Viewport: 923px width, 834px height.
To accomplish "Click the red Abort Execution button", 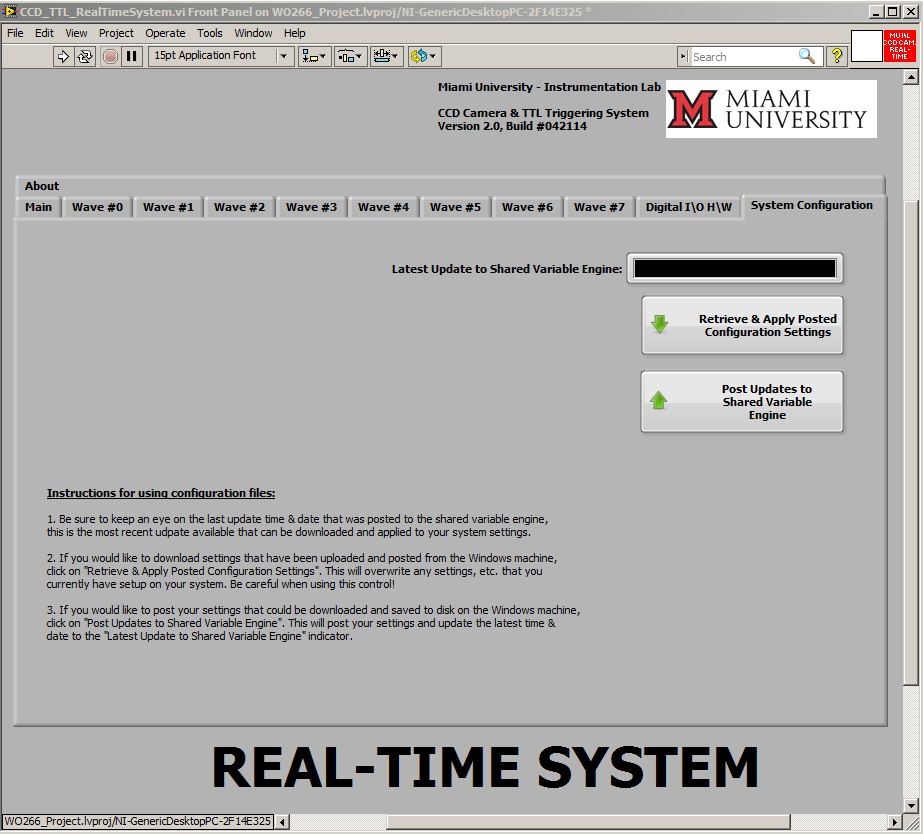I will (x=110, y=57).
